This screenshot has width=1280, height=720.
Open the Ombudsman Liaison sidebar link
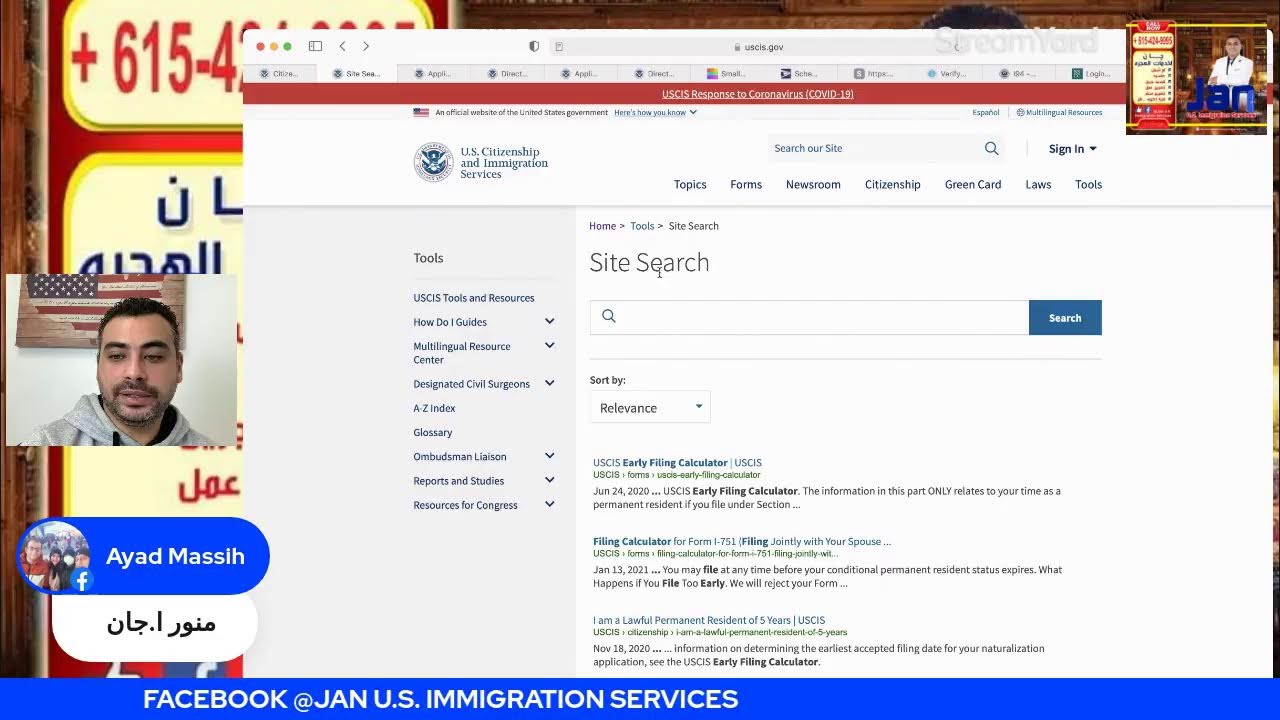click(460, 457)
